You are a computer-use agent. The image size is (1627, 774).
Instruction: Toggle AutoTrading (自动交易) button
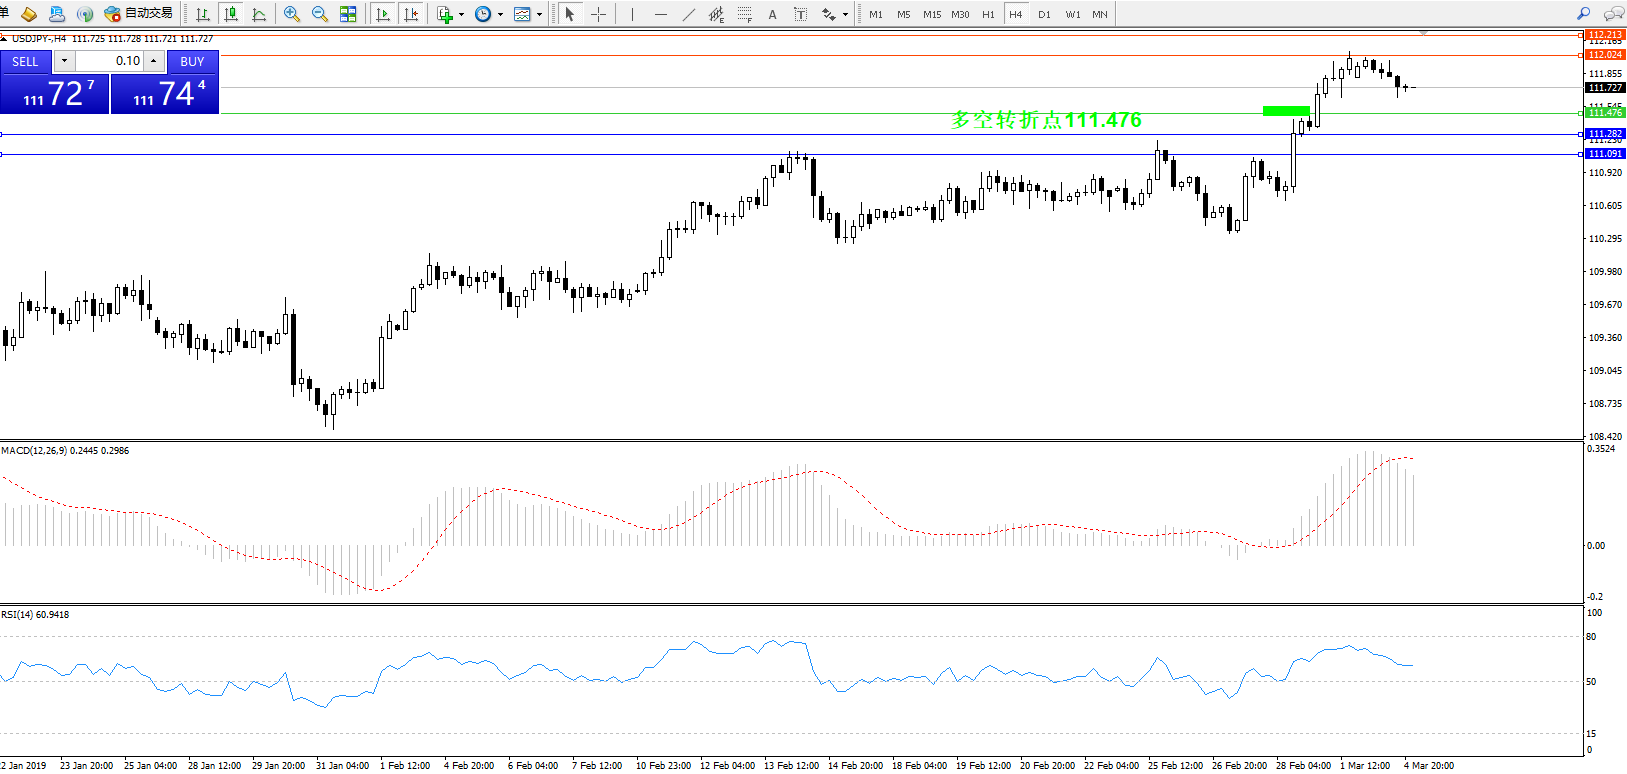(139, 14)
